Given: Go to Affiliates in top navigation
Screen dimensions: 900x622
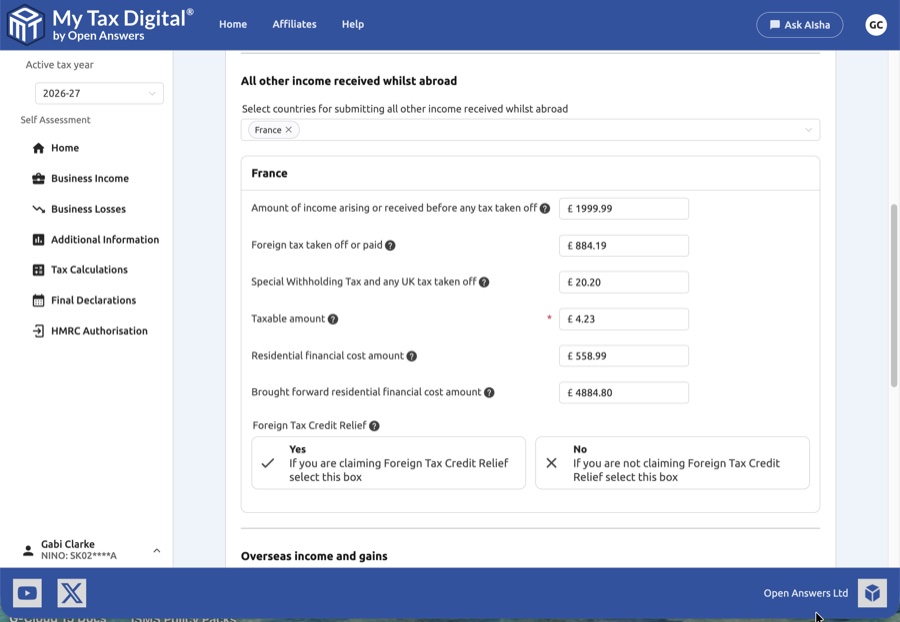Looking at the screenshot, I should [x=294, y=25].
